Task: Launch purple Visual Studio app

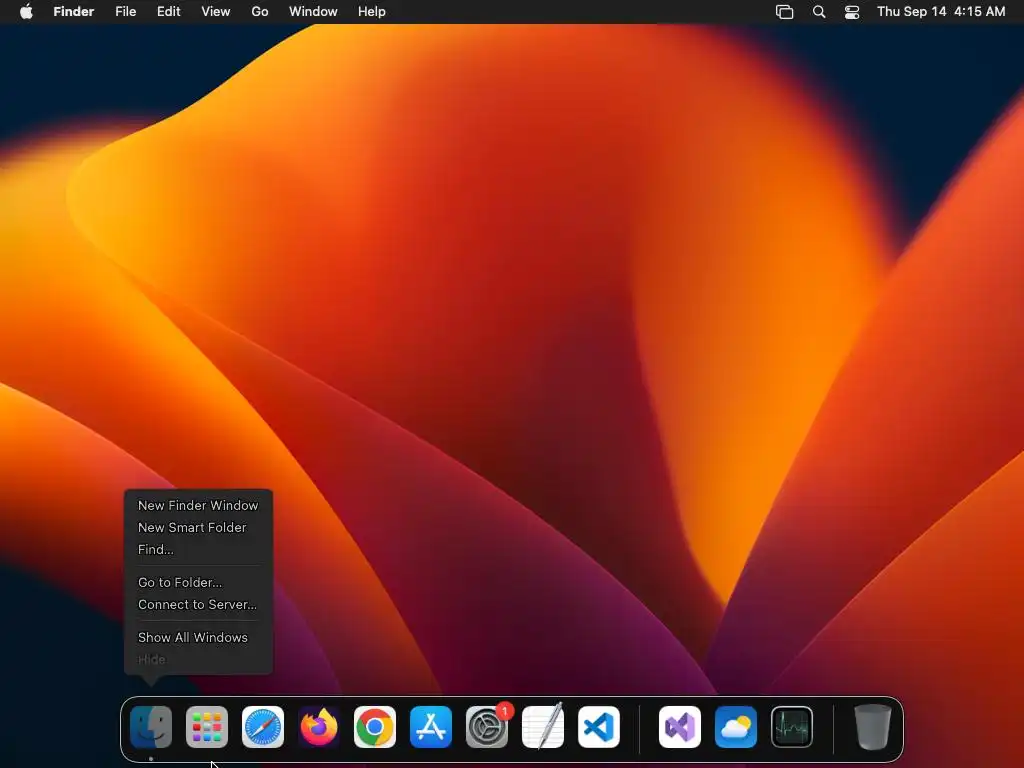Action: pyautogui.click(x=680, y=727)
